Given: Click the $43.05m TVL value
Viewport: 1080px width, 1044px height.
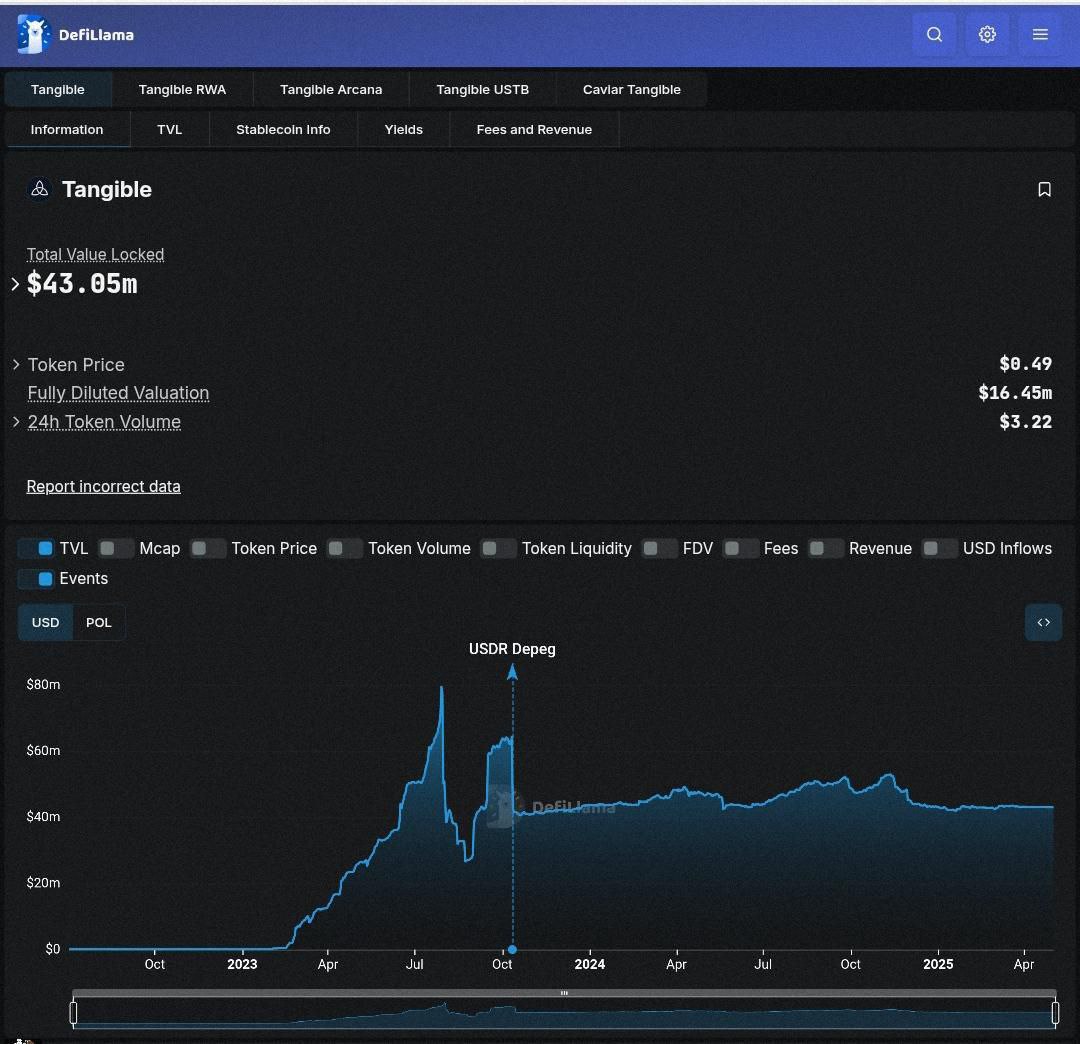Looking at the screenshot, I should [82, 284].
